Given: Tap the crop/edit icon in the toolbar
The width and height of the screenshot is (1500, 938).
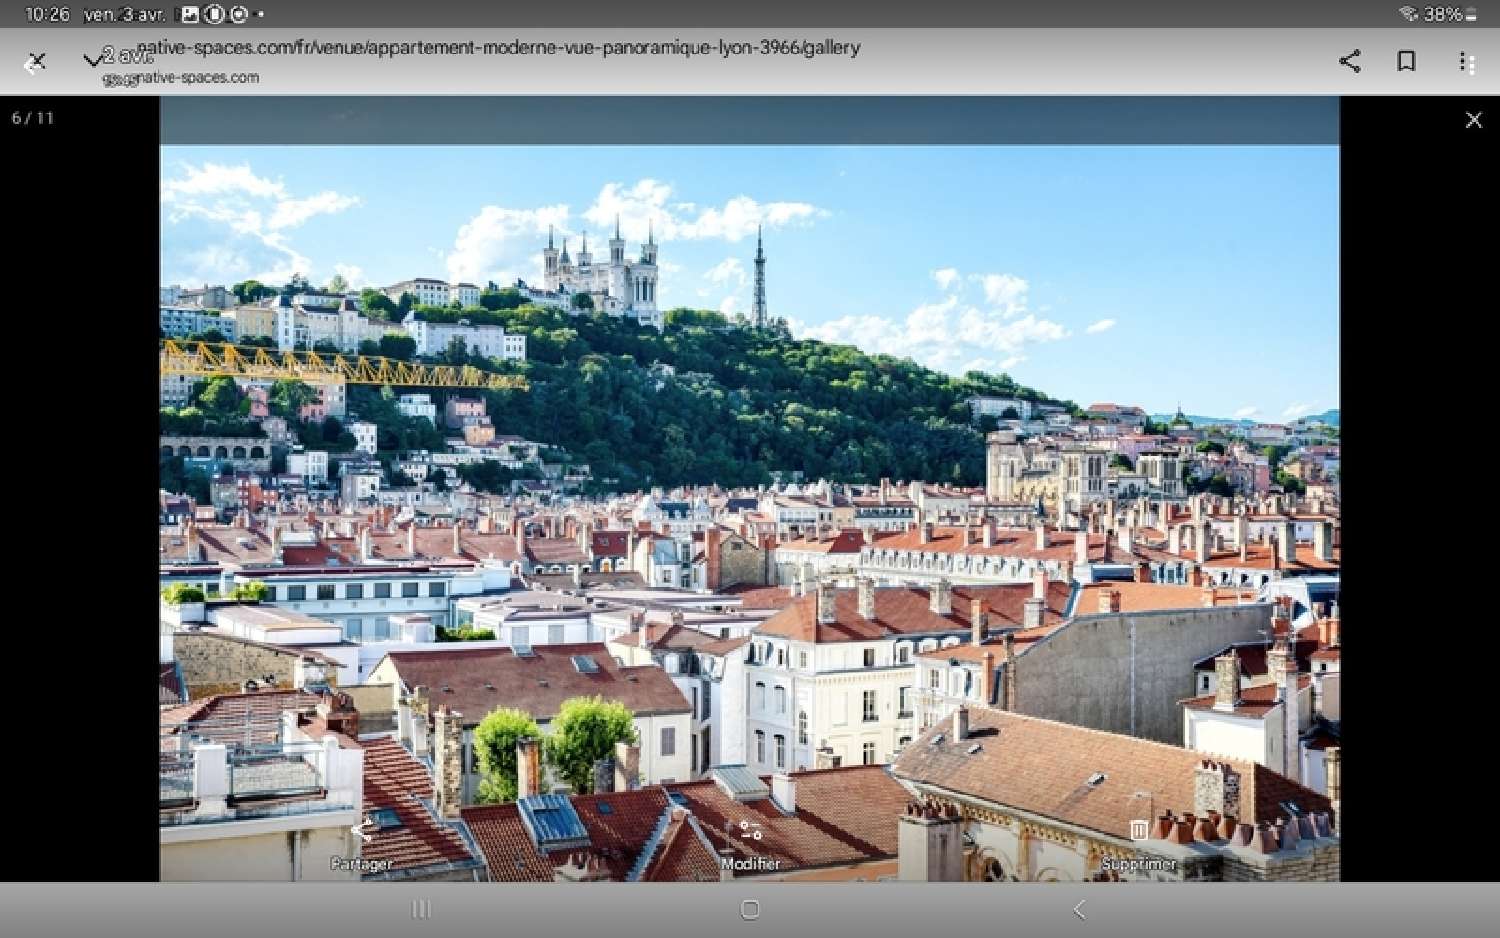Looking at the screenshot, I should click(x=36, y=62).
